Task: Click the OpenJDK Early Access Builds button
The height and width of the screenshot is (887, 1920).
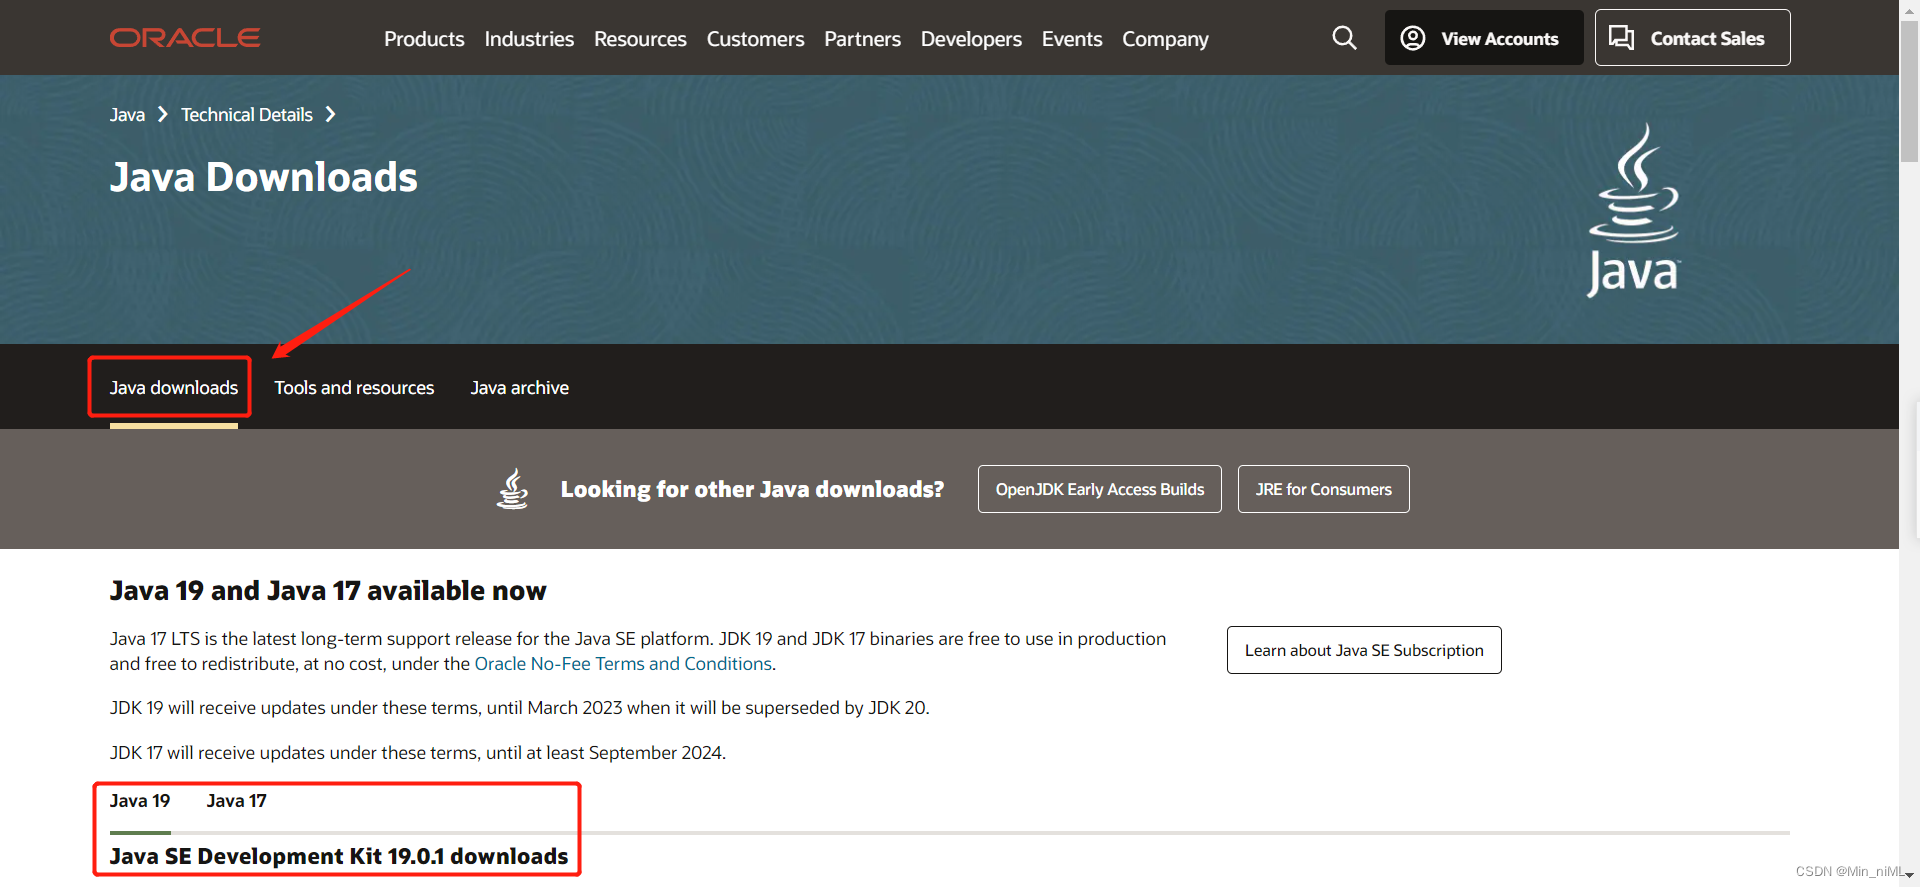Action: coord(1100,489)
